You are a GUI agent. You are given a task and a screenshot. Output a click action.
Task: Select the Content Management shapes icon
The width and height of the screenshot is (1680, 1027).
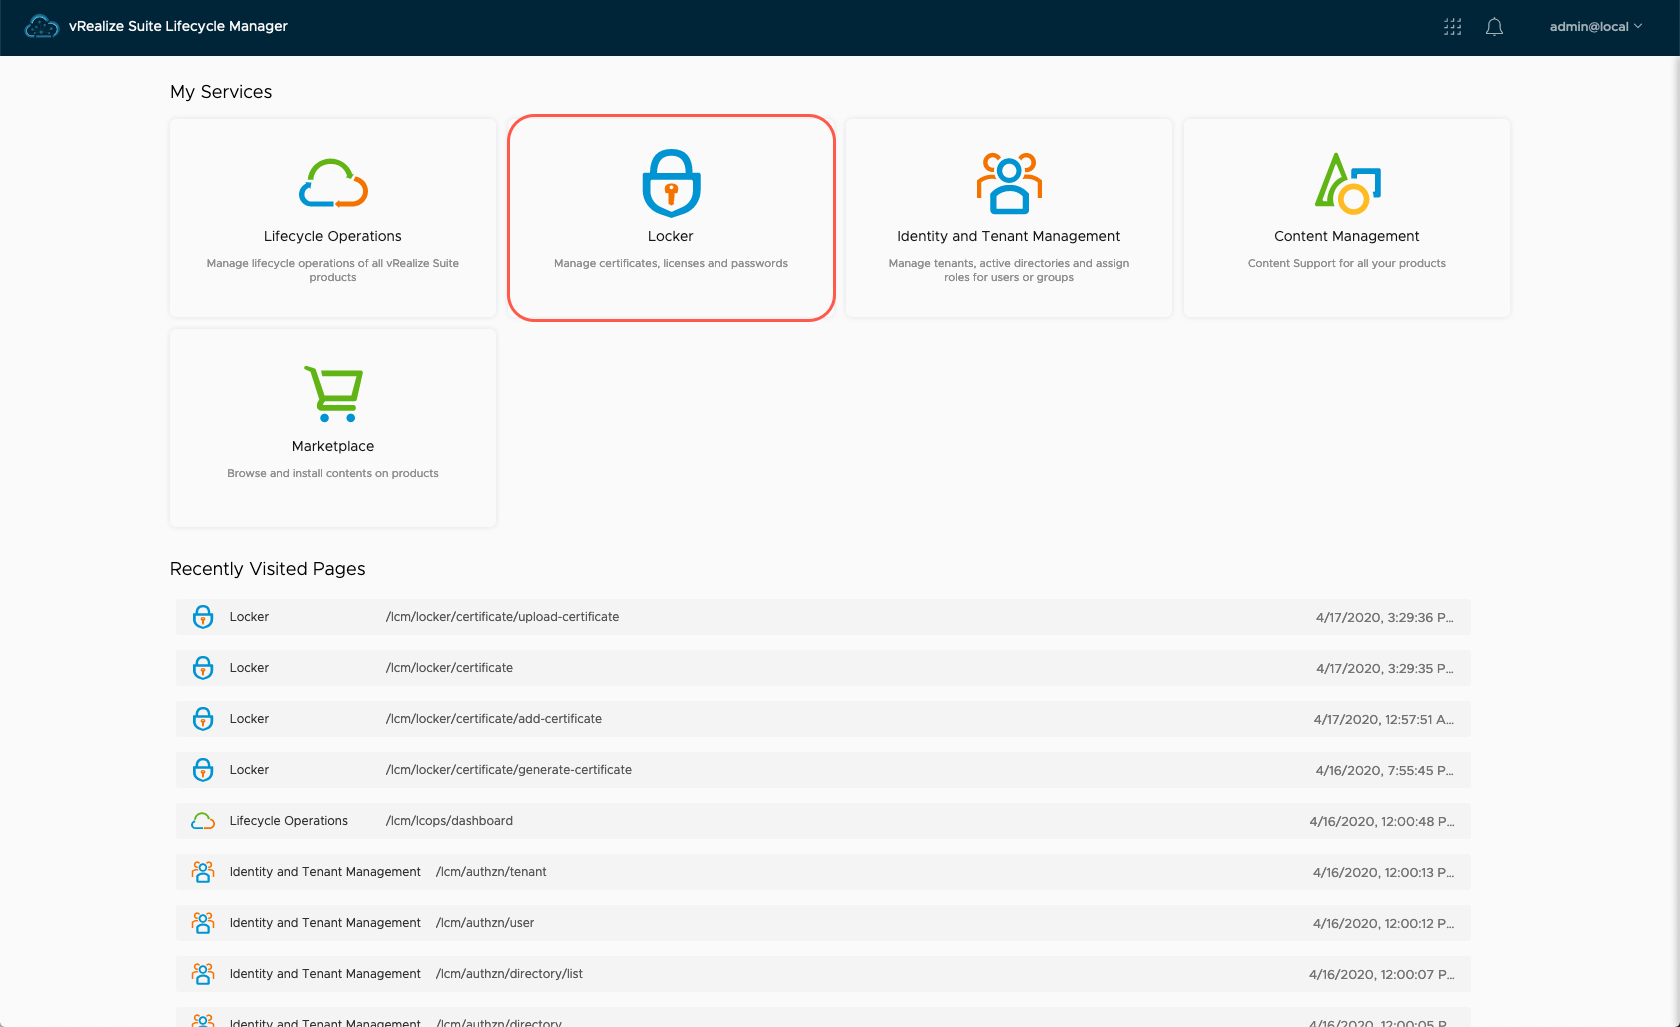tap(1347, 184)
